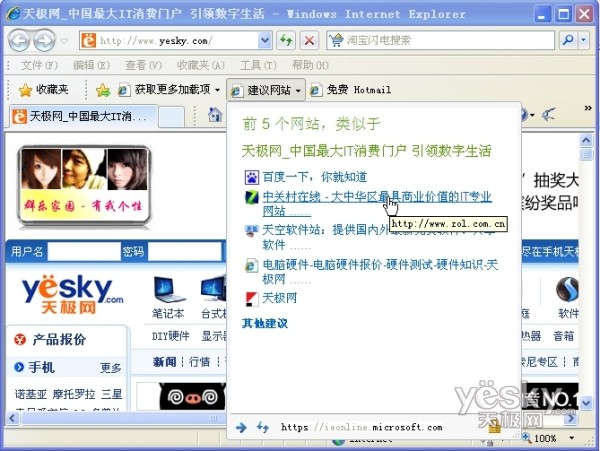The width and height of the screenshot is (600, 451).
Task: Open the 文件(F) menu
Action: pos(39,65)
